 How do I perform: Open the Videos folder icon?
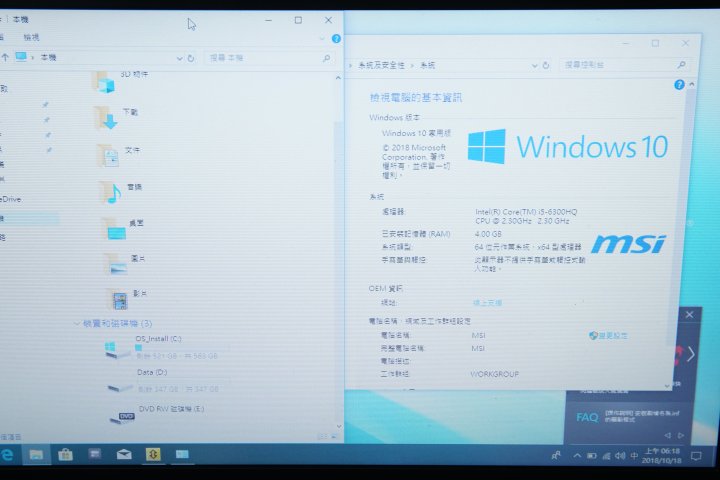pyautogui.click(x=118, y=299)
